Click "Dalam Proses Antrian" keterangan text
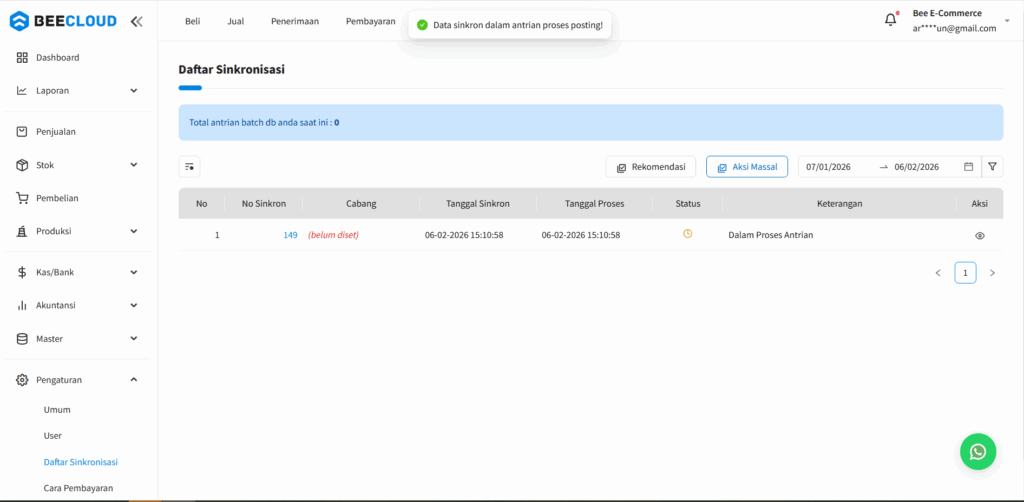This screenshot has height=502, width=1024. (x=771, y=235)
